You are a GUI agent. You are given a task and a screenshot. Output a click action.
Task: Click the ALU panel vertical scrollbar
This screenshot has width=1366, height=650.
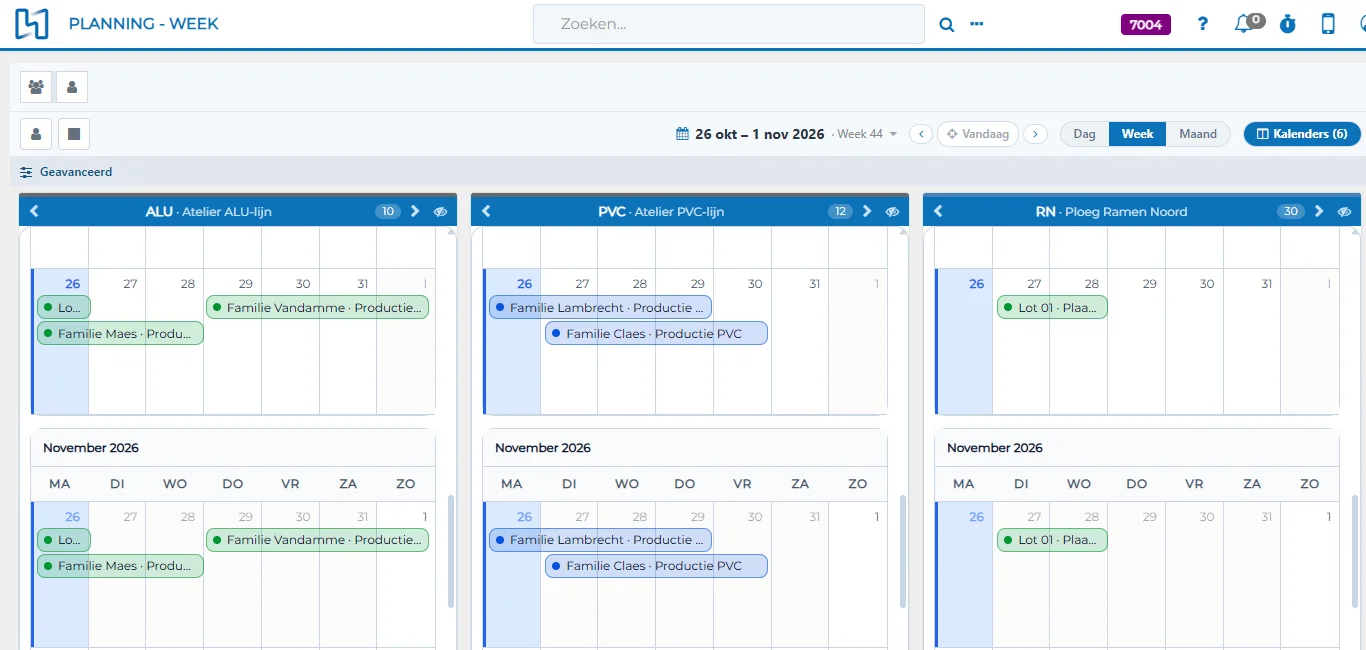(x=449, y=551)
